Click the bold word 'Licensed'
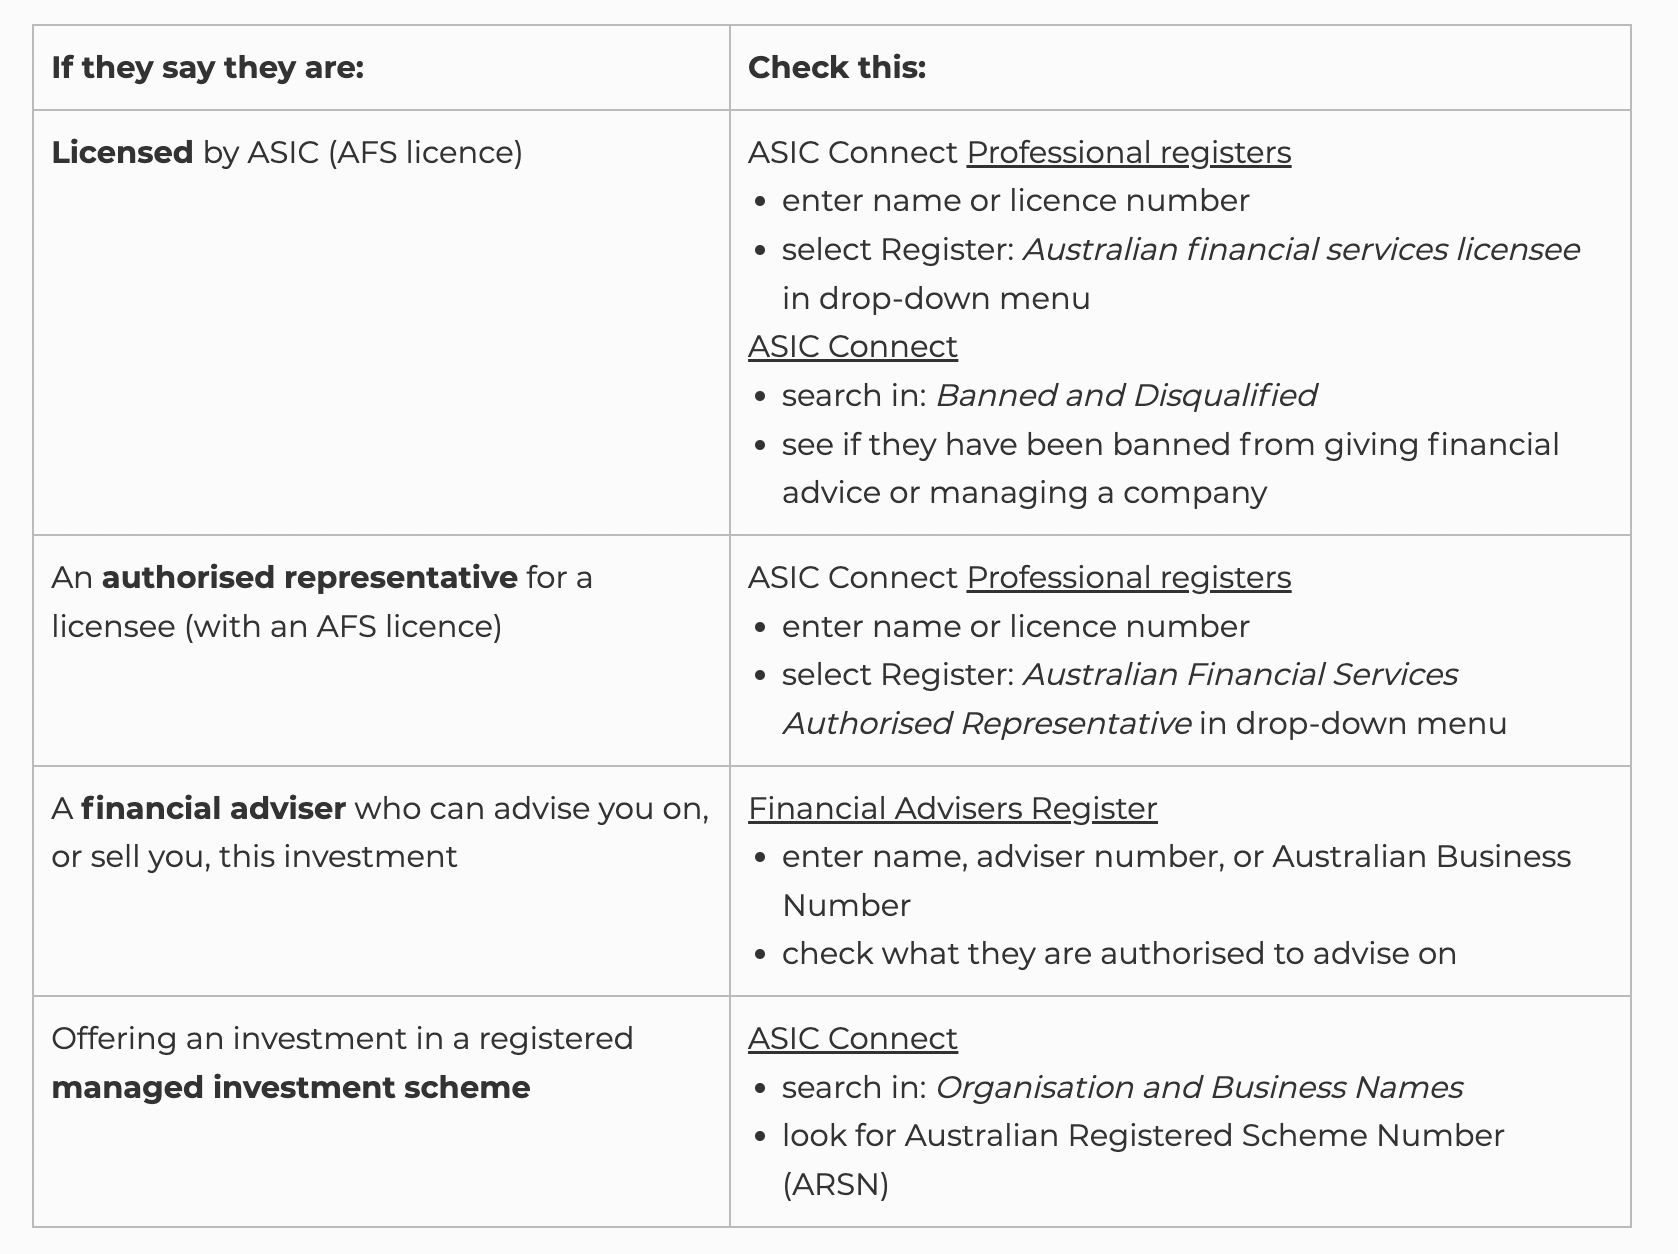1678x1254 pixels. [x=122, y=153]
